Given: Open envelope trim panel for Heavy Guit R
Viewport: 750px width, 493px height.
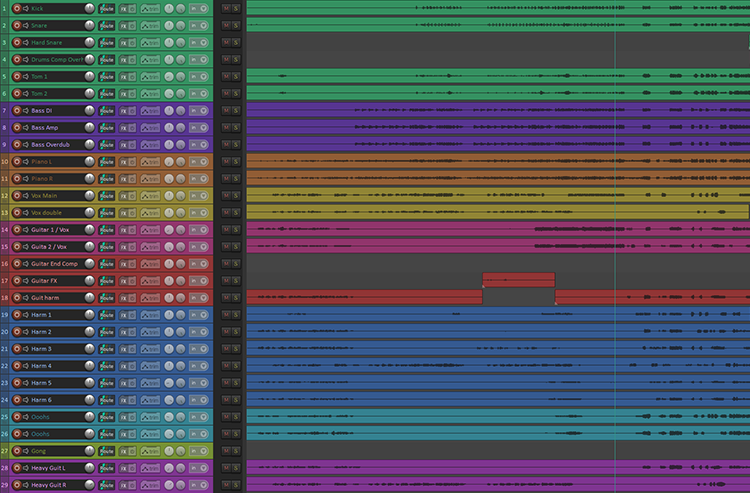Looking at the screenshot, I should (150, 485).
